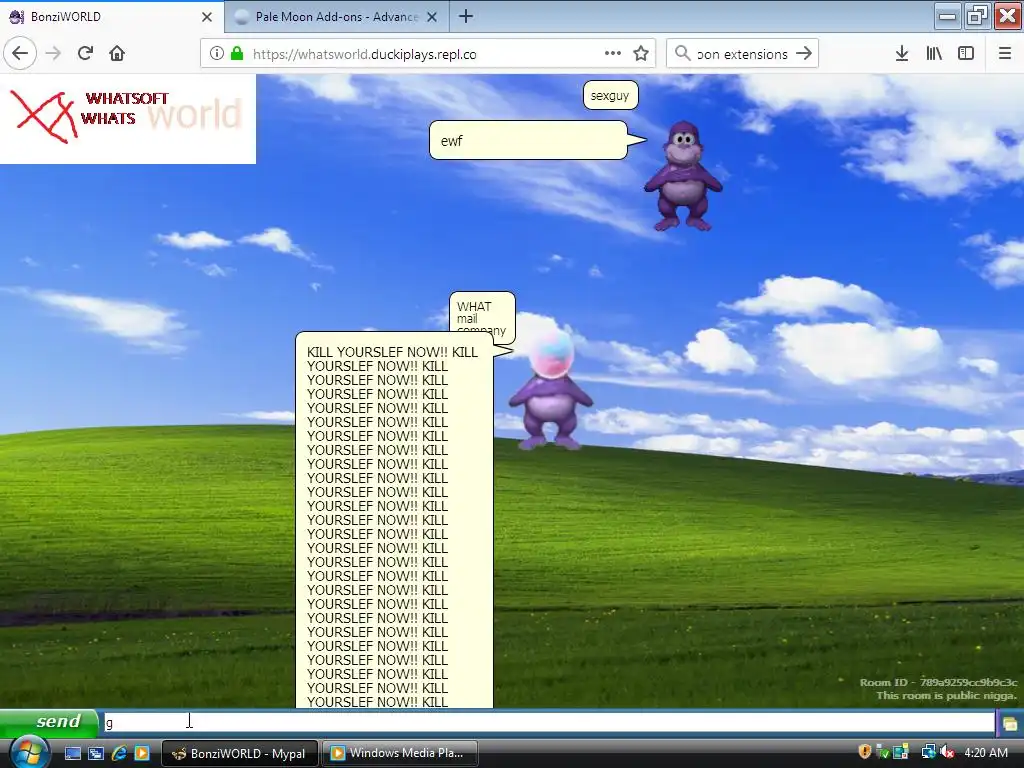Click the Room ID text
This screenshot has width=1024, height=768.
[938, 682]
